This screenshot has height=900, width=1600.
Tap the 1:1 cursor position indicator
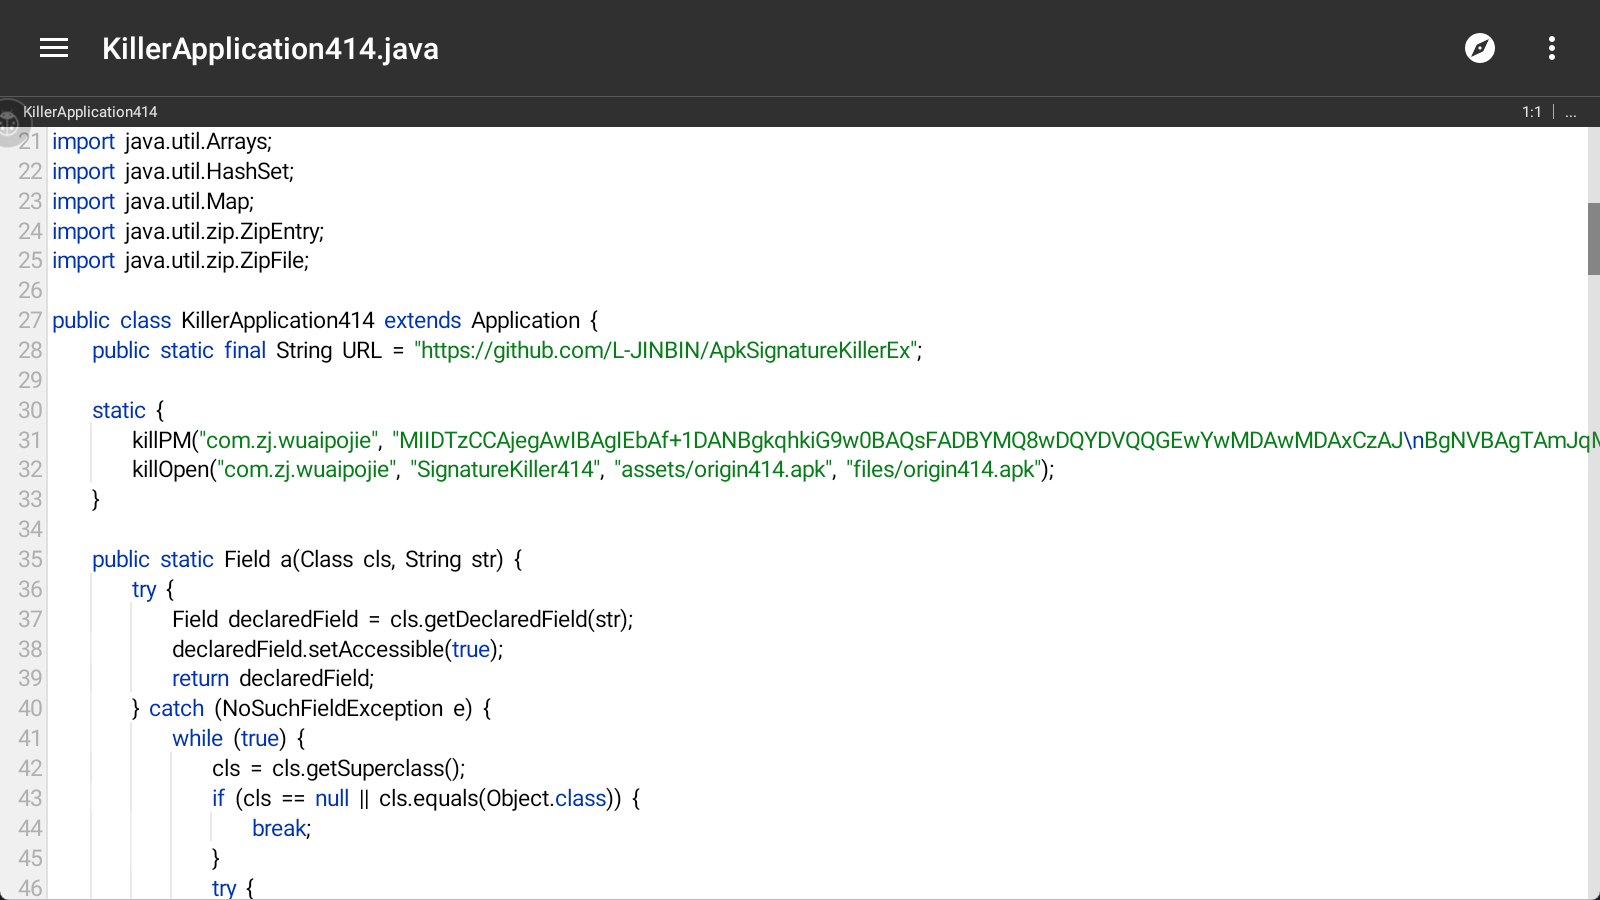coord(1531,112)
